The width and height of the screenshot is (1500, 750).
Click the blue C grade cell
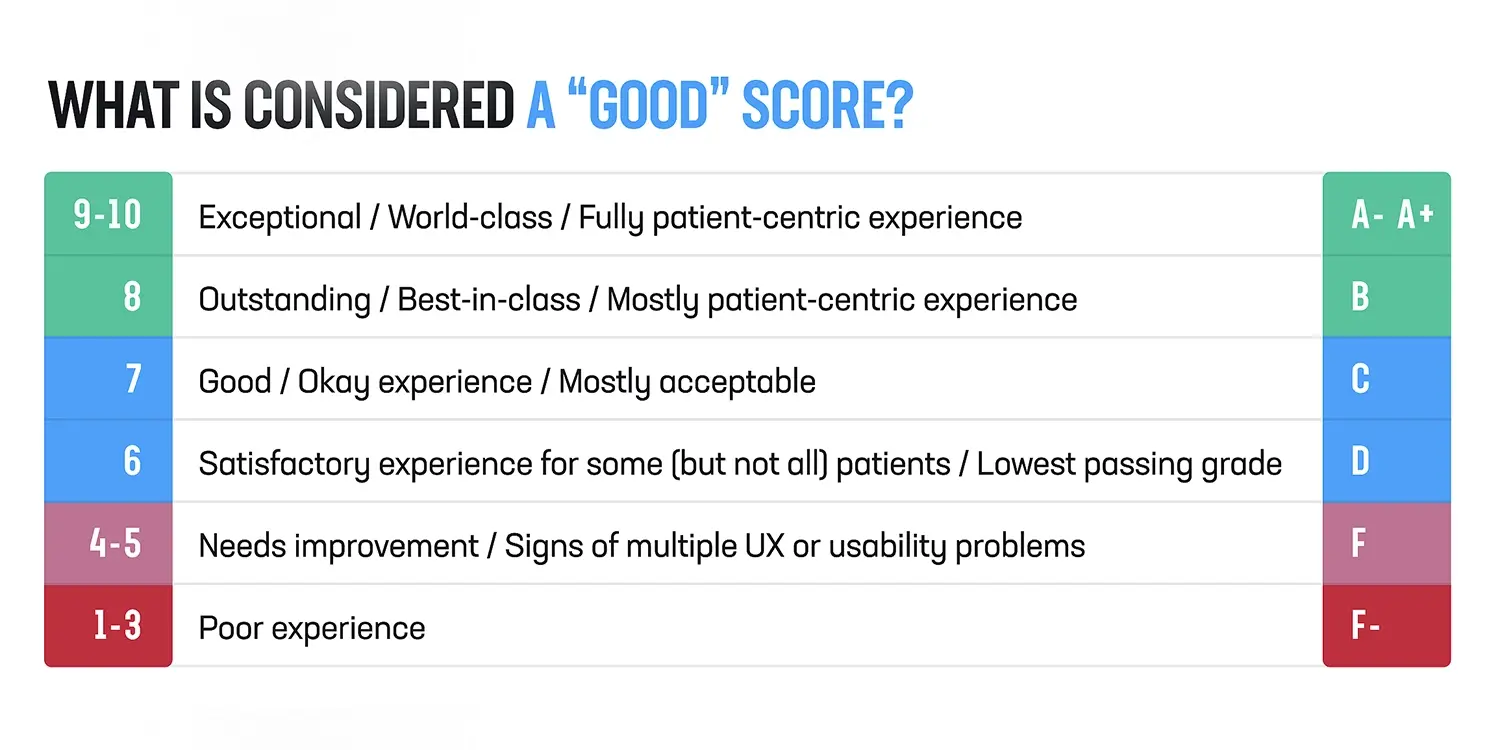[1387, 380]
